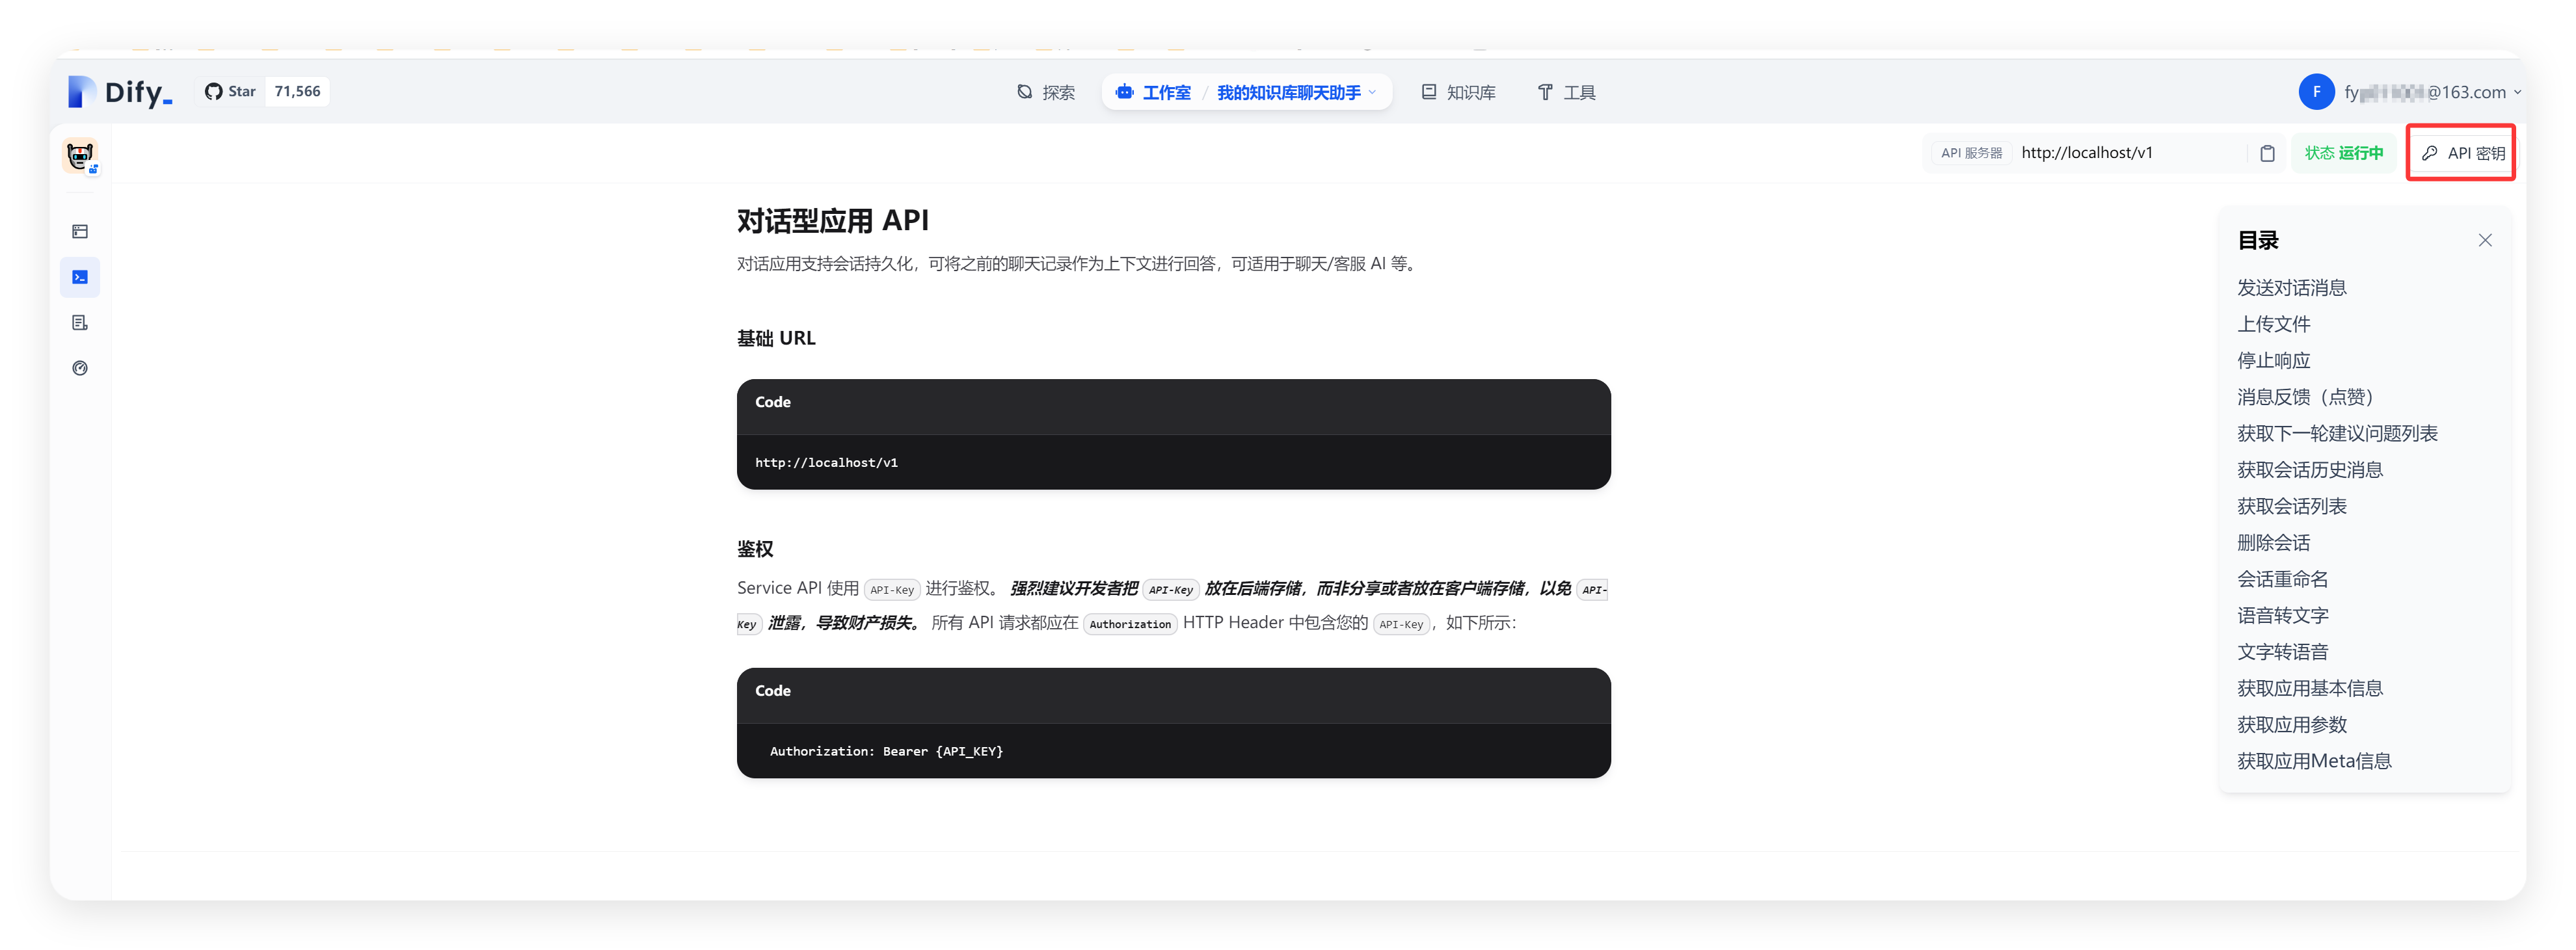Expand the 我的知识库聊天助手 app dropdown

1296,92
